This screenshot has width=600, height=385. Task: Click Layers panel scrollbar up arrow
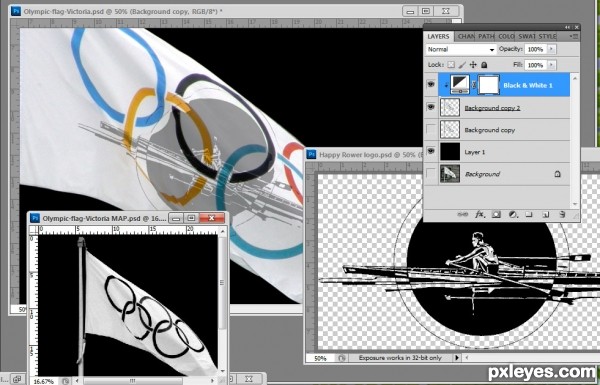(x=574, y=78)
